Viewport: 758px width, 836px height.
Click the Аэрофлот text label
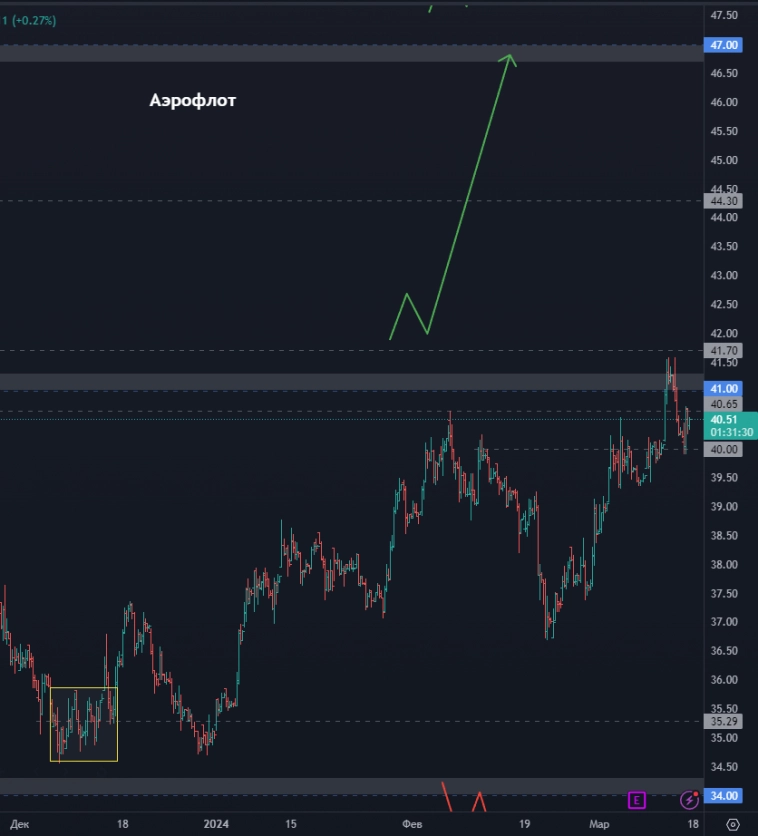(192, 100)
